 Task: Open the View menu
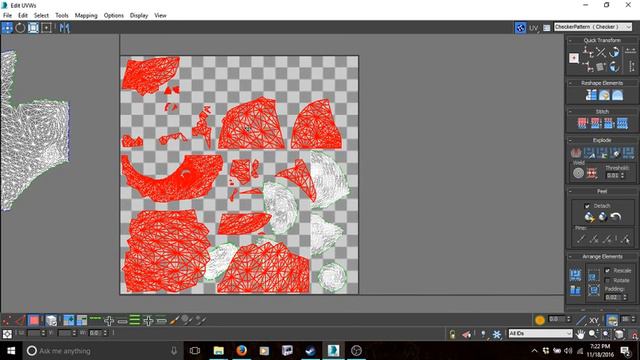160,16
